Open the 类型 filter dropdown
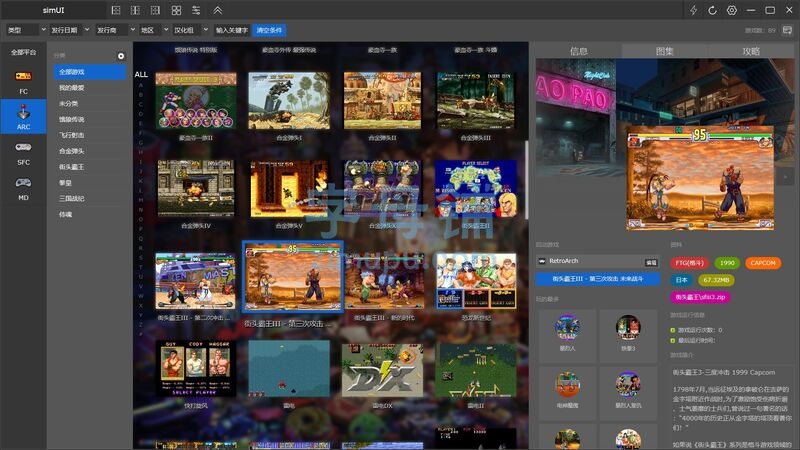Screen dimensions: 800x450 (x=26, y=30)
